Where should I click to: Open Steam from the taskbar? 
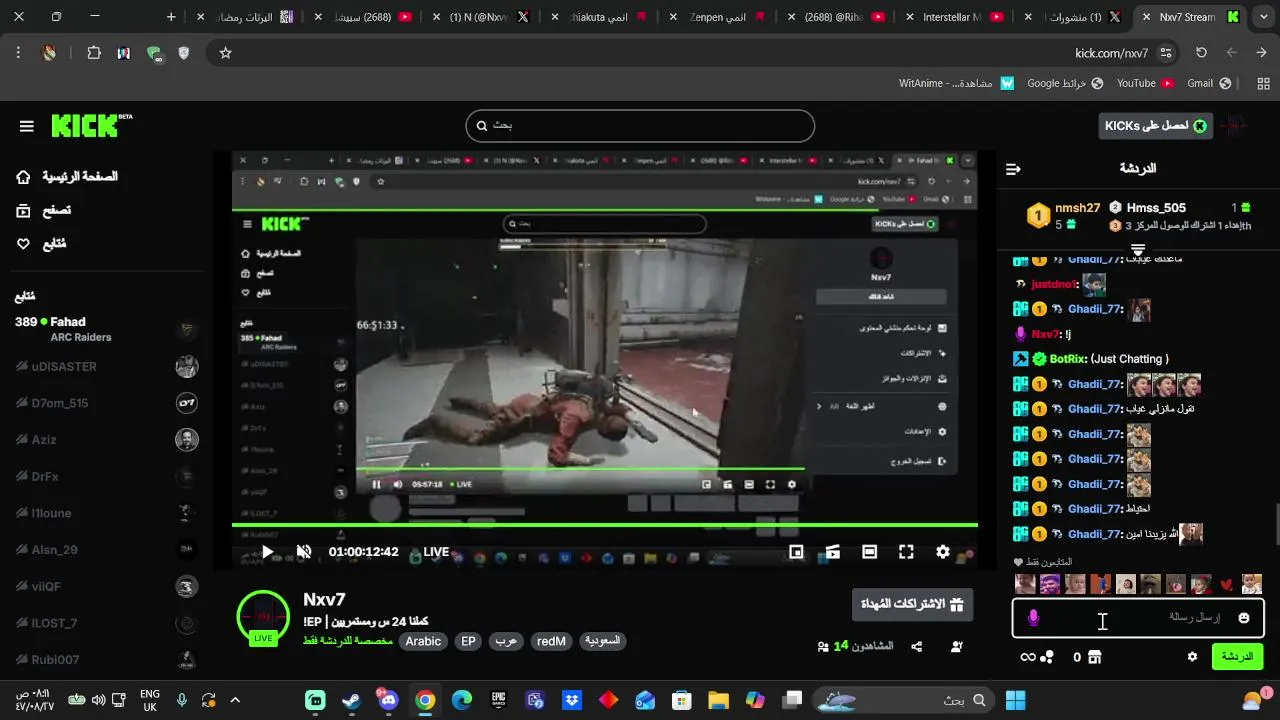coord(351,700)
